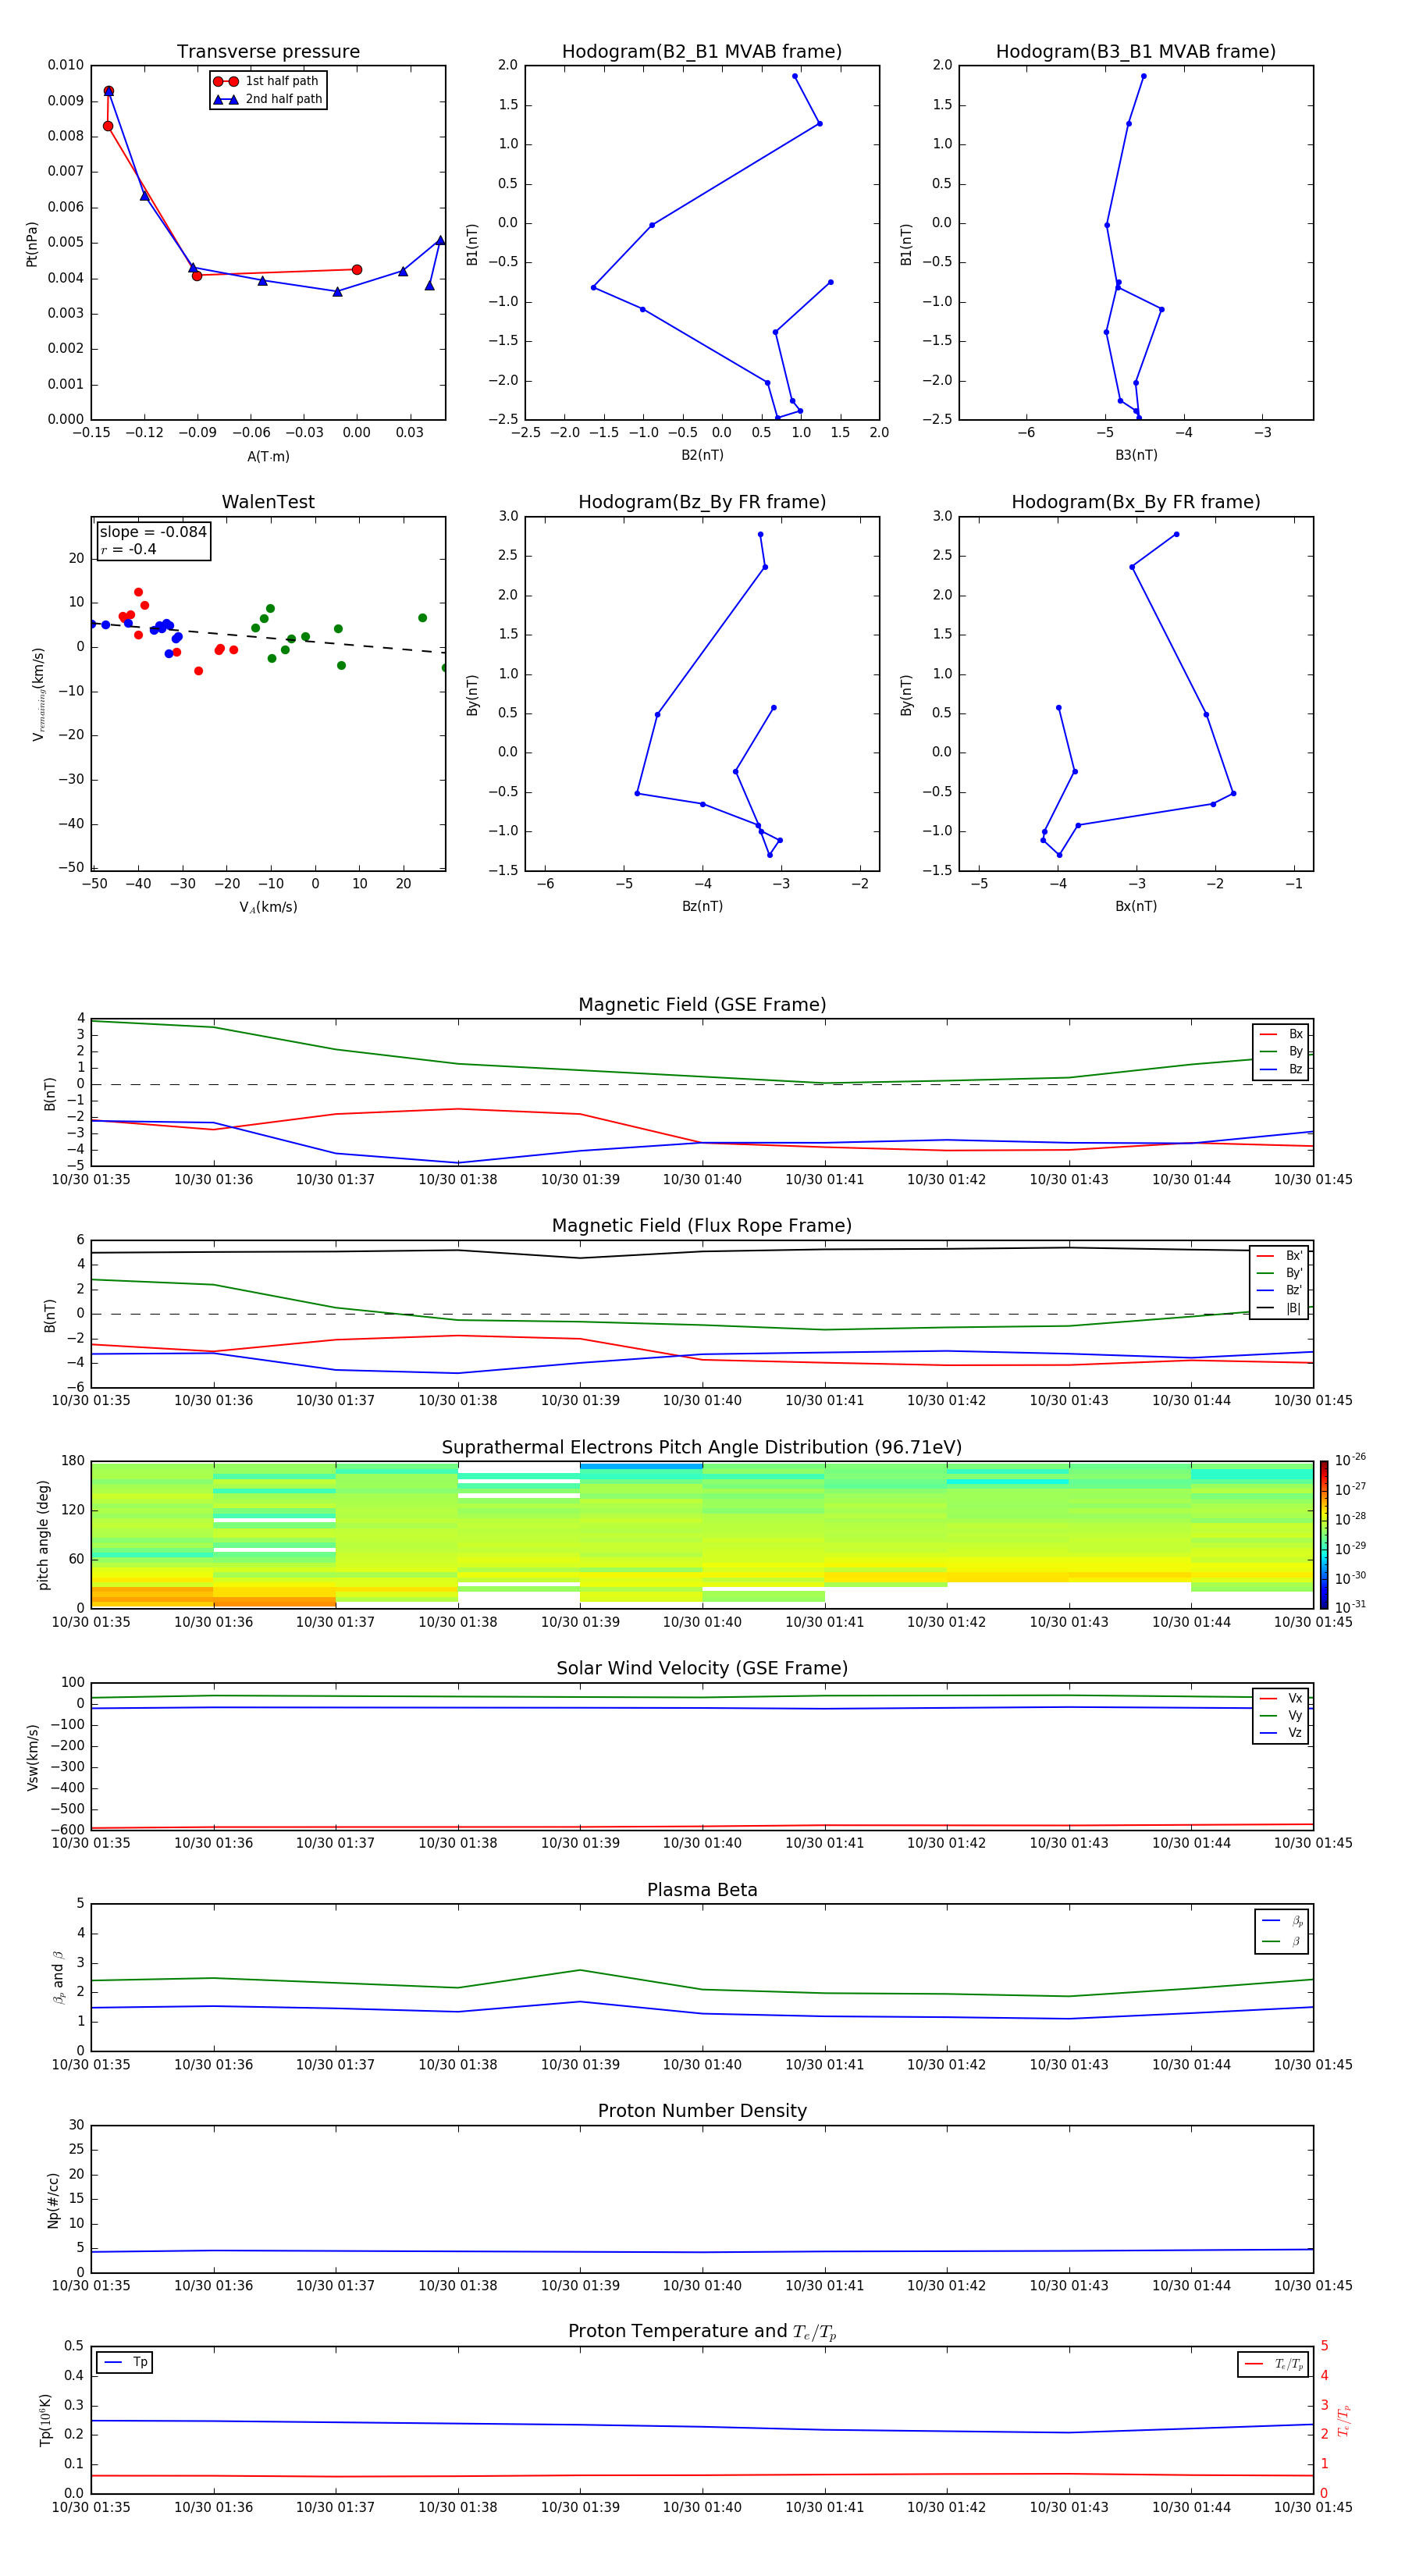The height and width of the screenshot is (2576, 1405).
Task: Click the 'Hodogram(B3_B1 MVAB frame)' title
Action: click(x=1136, y=52)
